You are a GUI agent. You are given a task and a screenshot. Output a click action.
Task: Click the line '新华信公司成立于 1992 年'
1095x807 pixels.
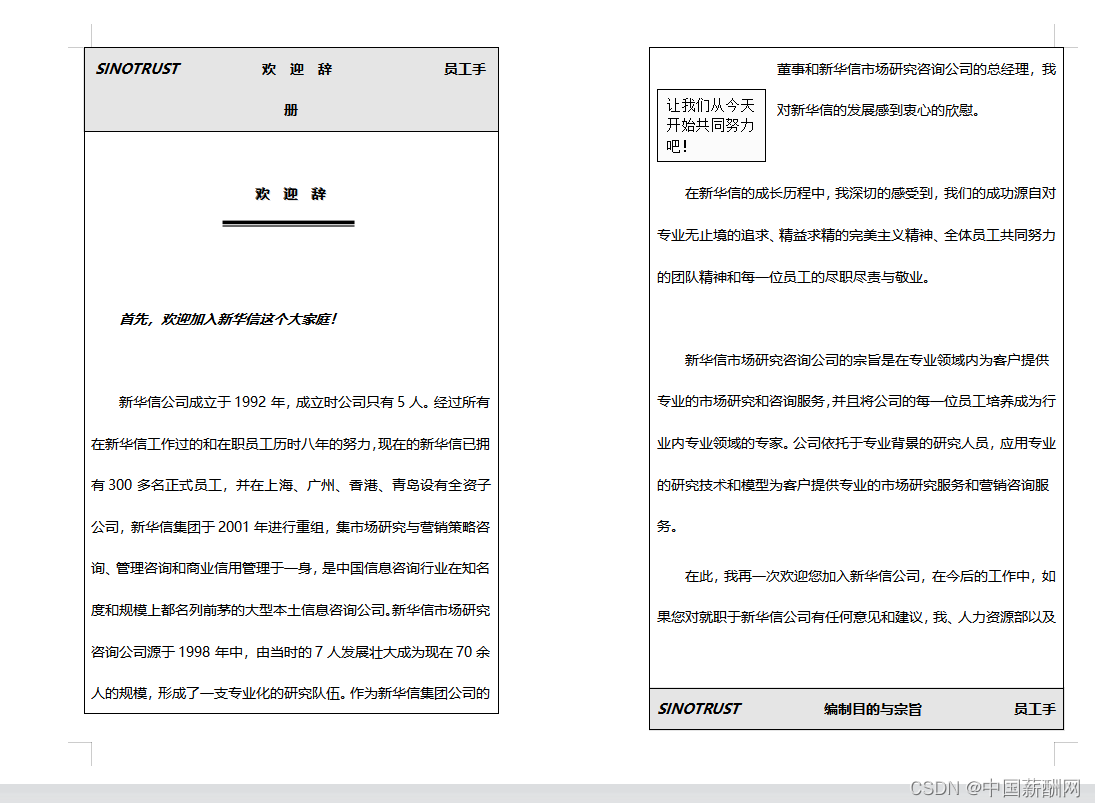[x=304, y=402]
